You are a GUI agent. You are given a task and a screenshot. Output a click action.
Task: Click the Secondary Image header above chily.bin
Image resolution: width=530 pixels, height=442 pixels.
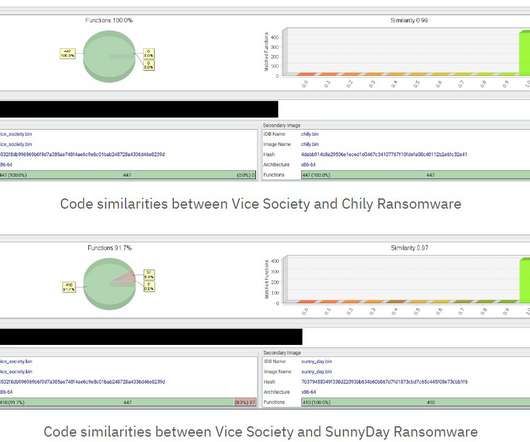282,125
